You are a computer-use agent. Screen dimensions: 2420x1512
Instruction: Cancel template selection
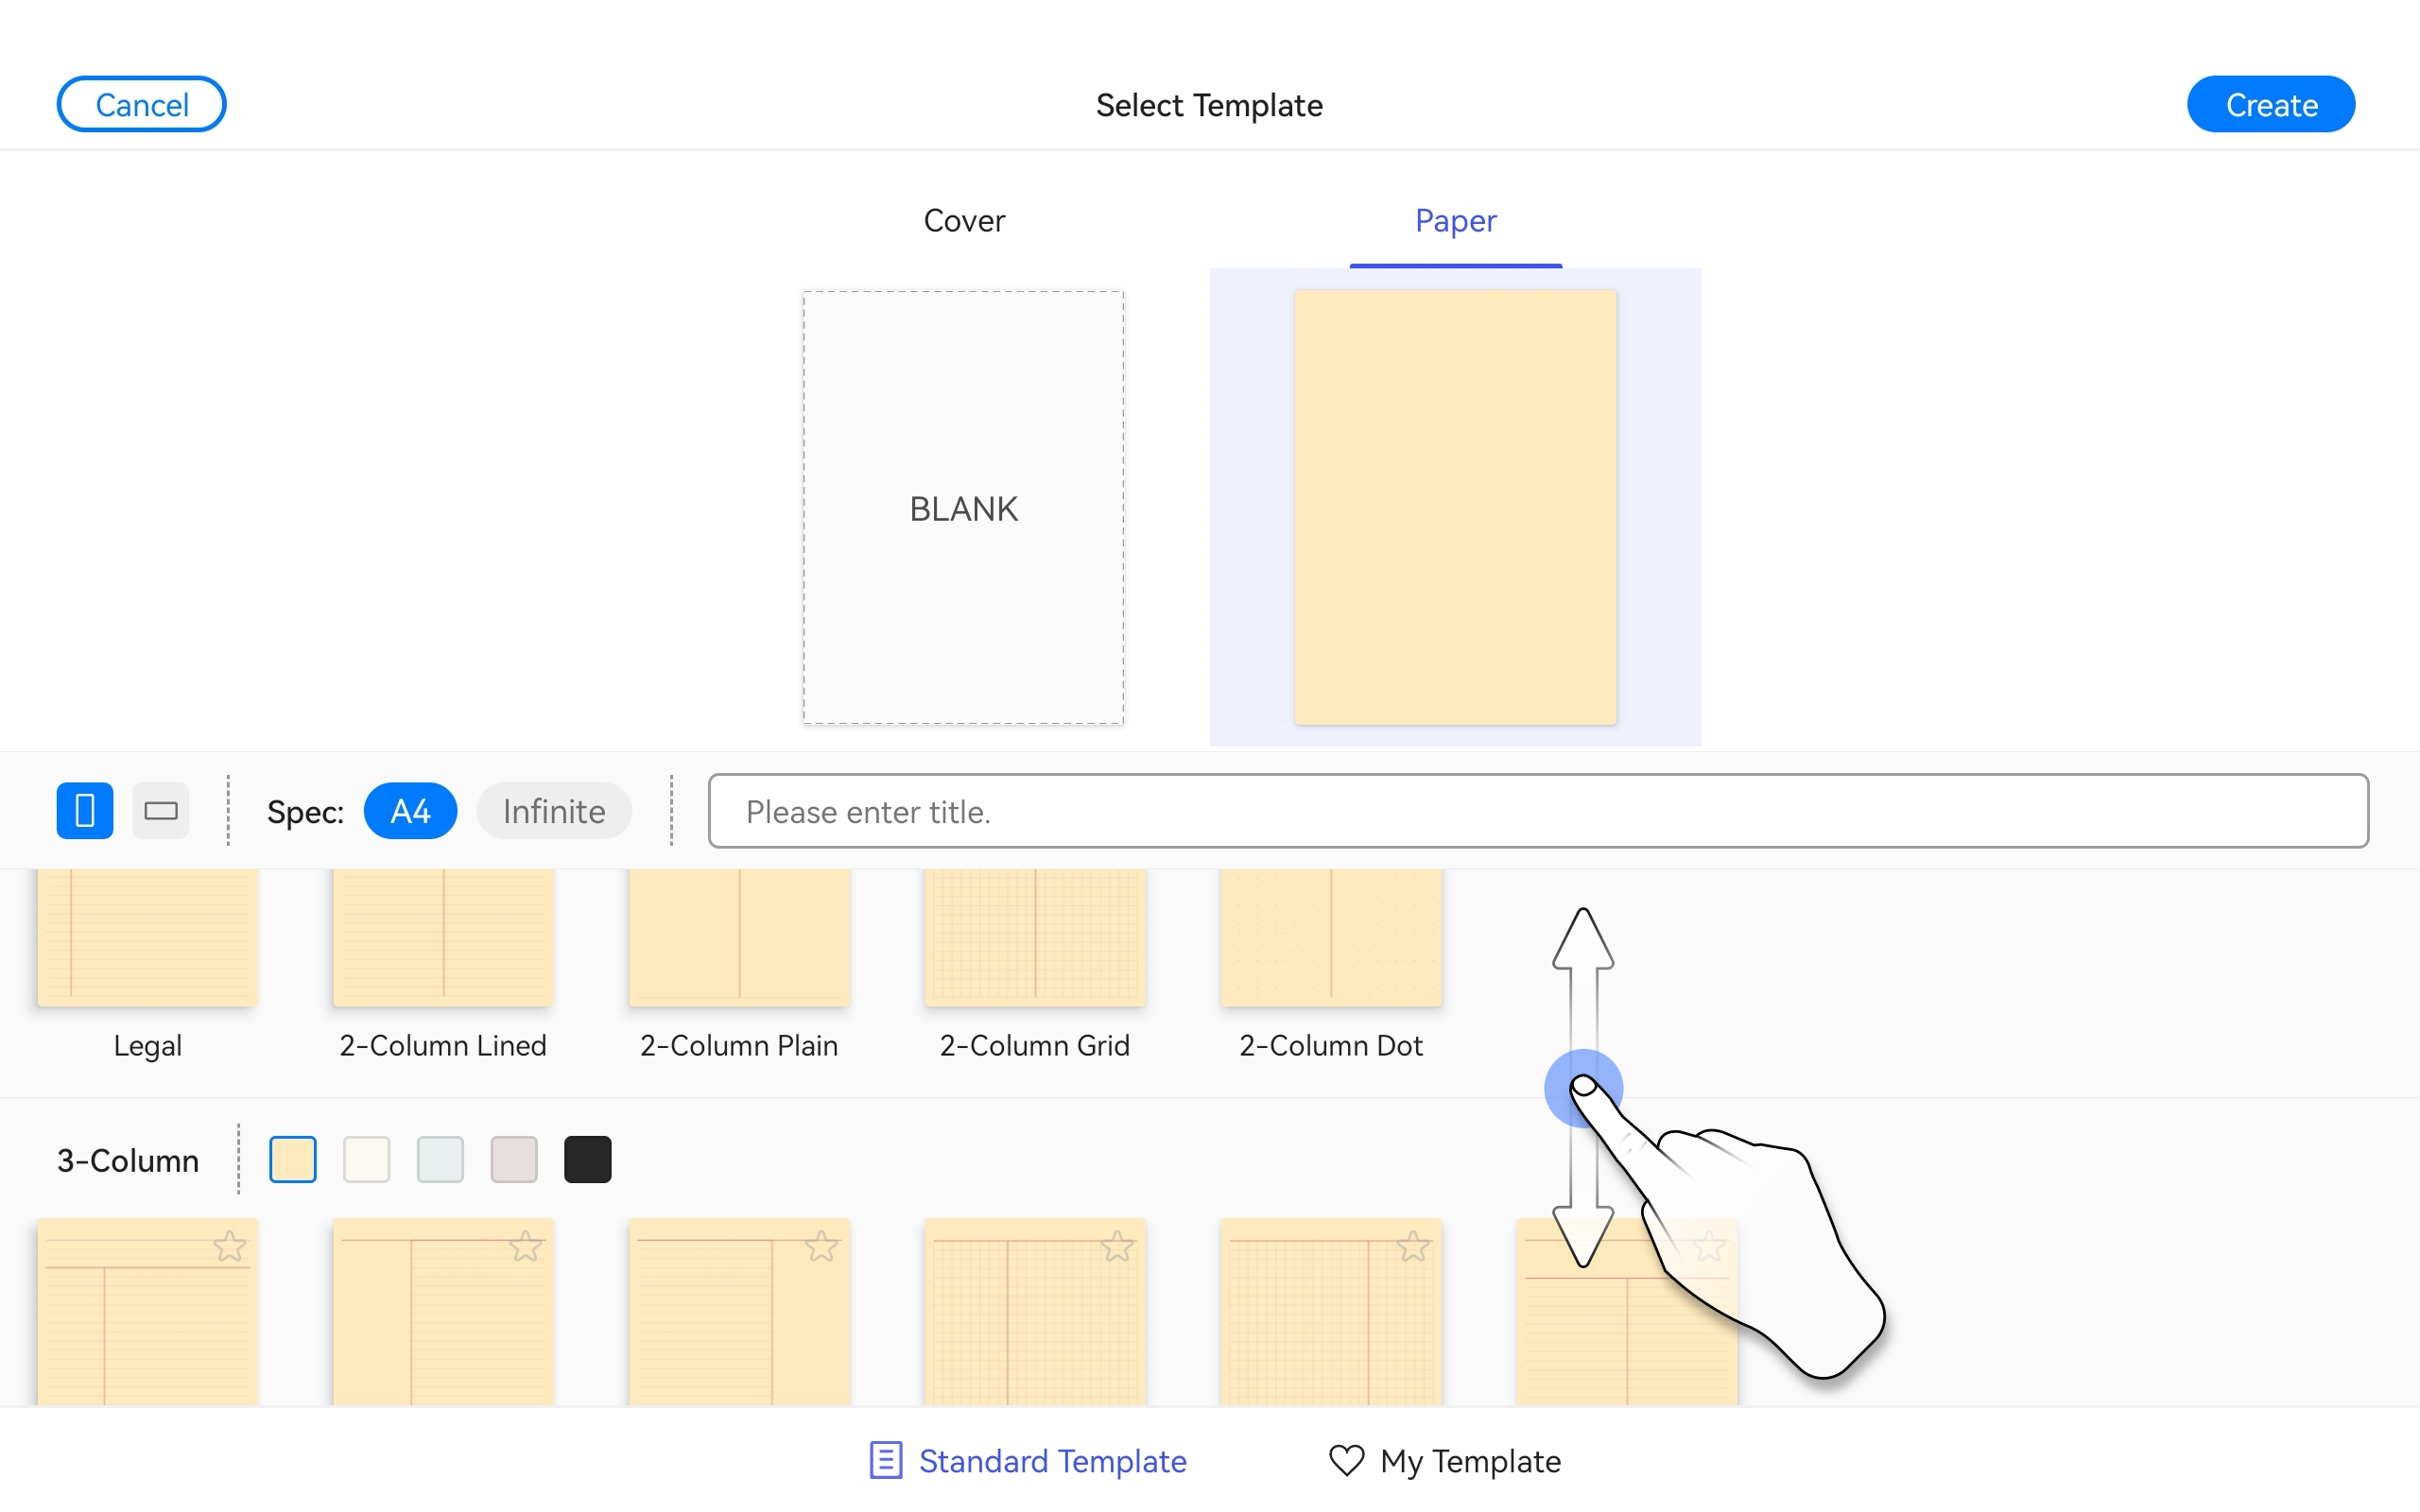pyautogui.click(x=141, y=104)
